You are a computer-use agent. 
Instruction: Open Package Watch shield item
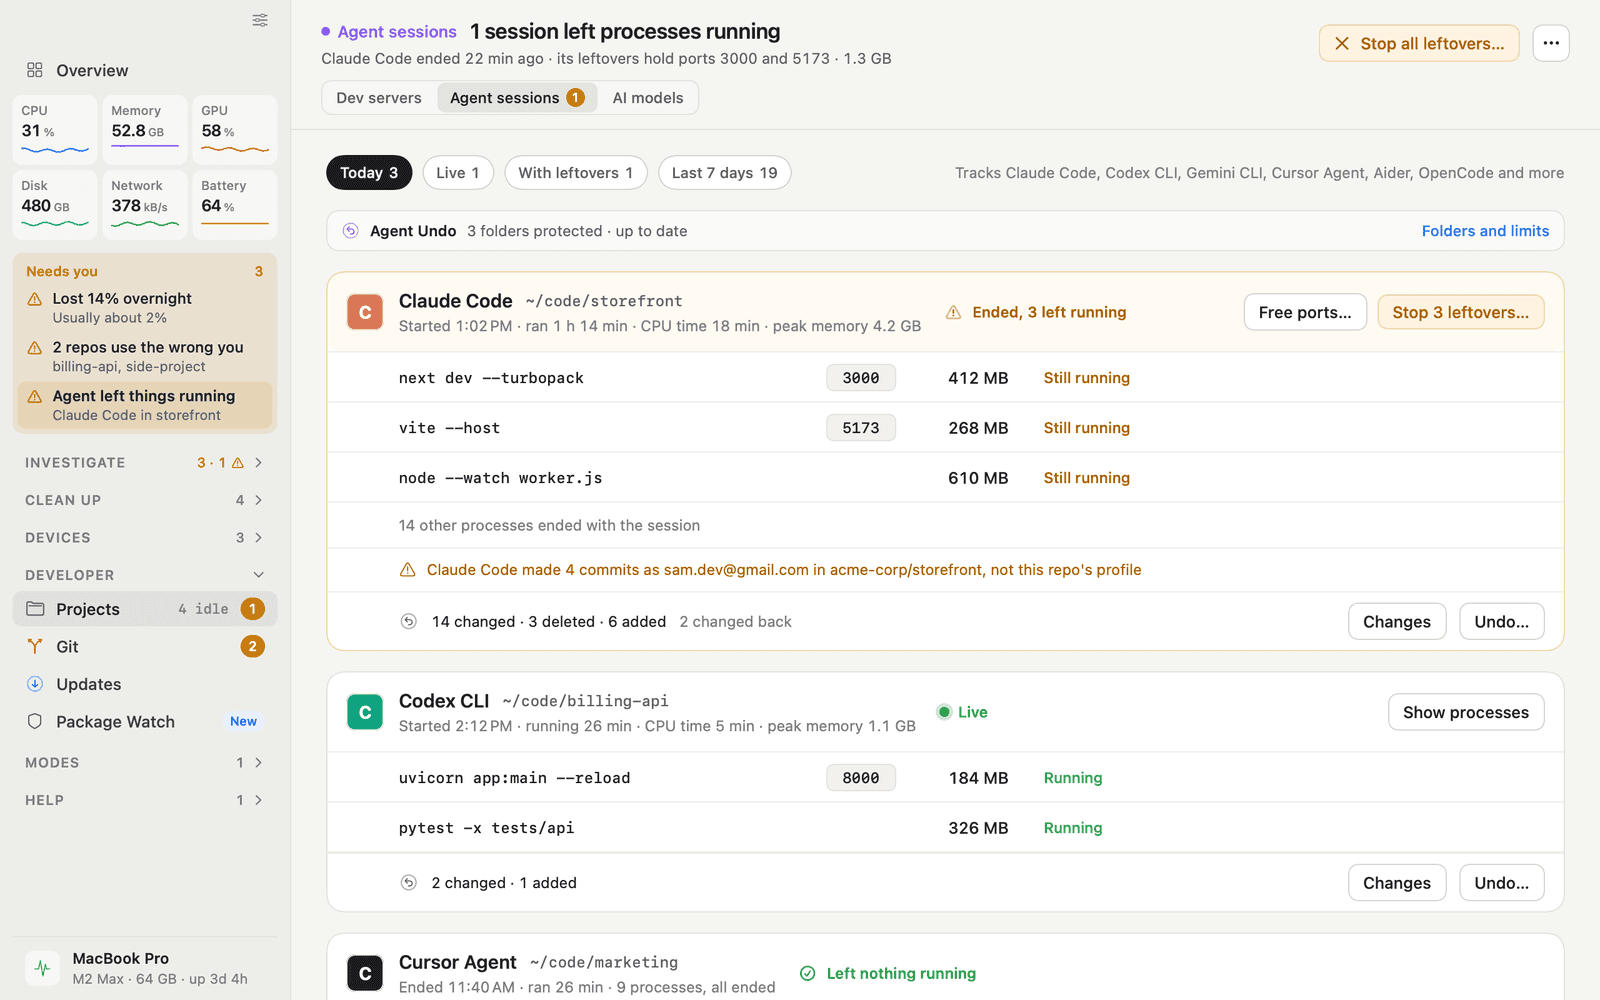point(145,722)
